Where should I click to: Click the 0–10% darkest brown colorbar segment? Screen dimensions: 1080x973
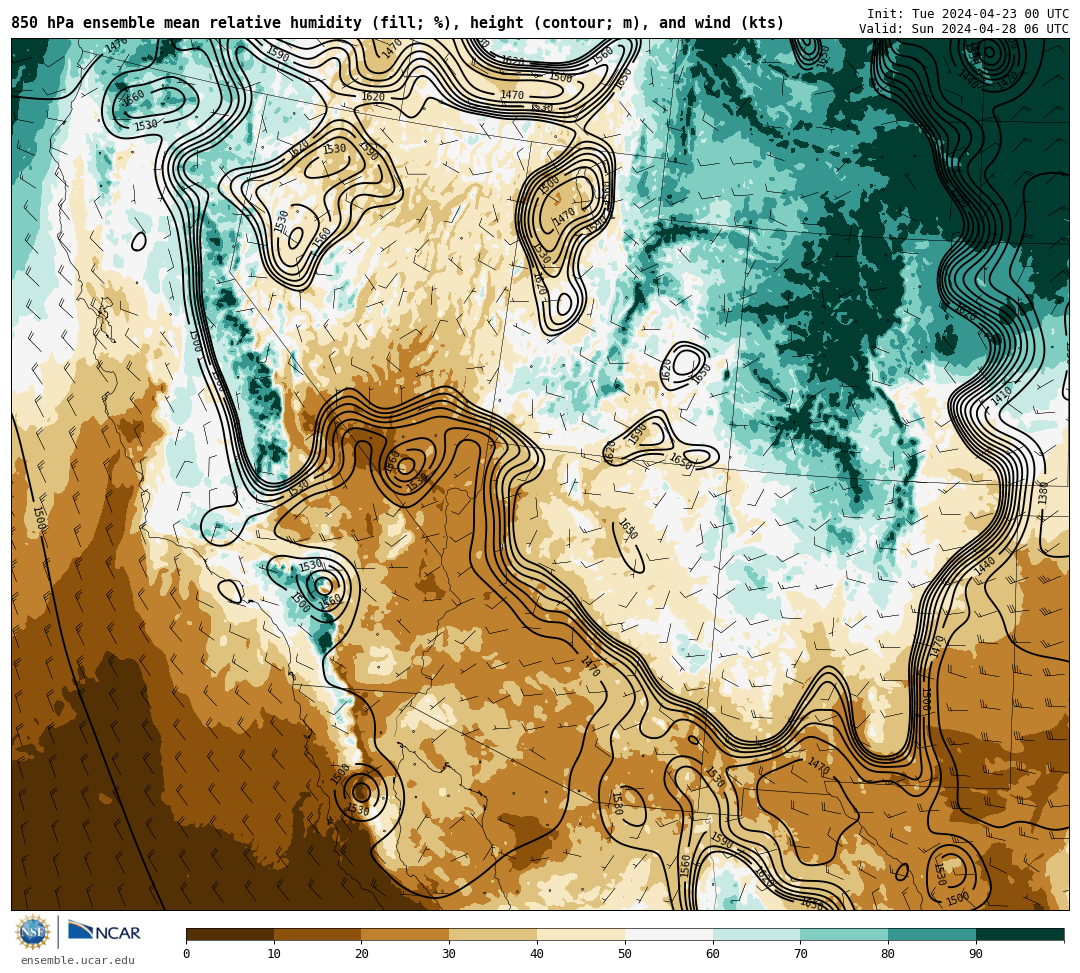(230, 934)
